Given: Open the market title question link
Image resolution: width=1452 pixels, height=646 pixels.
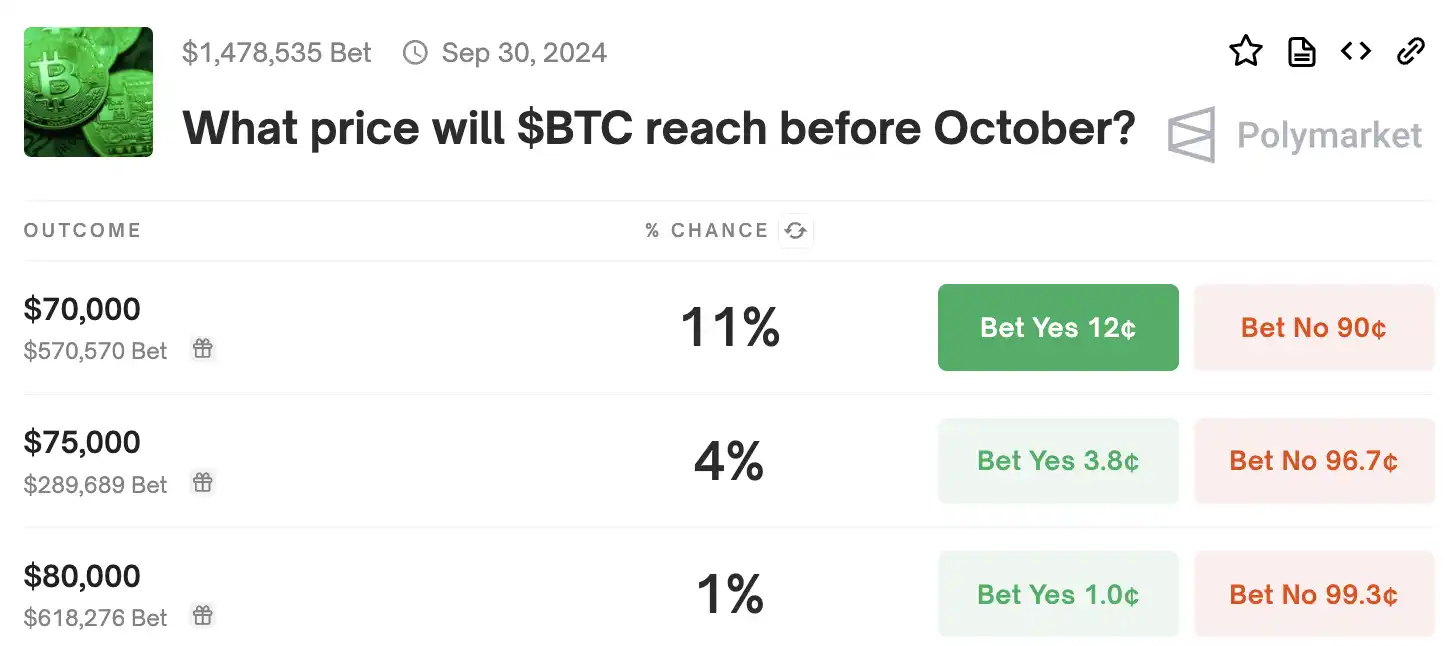Looking at the screenshot, I should pyautogui.click(x=658, y=129).
